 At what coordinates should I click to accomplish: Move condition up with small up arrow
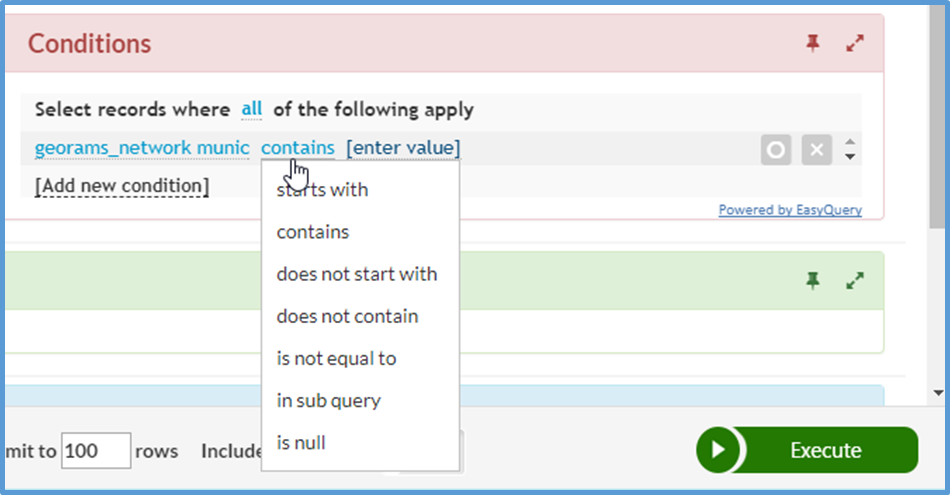point(850,142)
